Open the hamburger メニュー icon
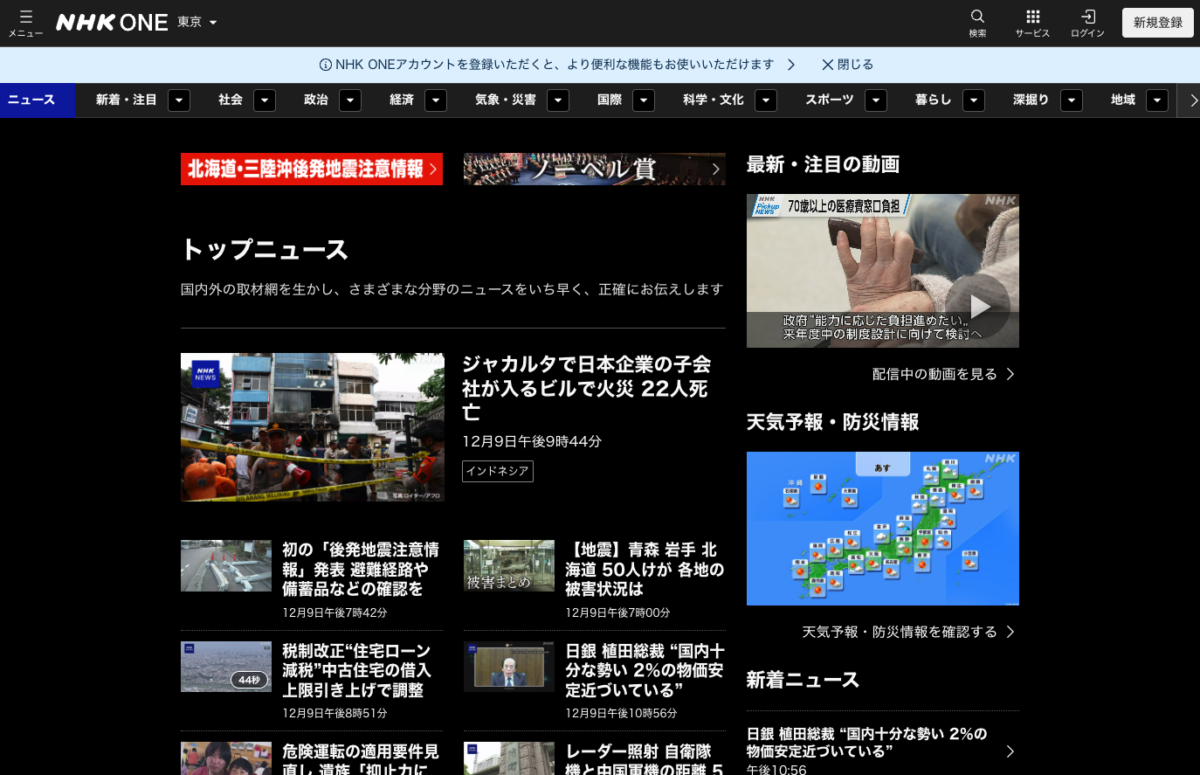Screen dimensions: 1200x775 pos(25,21)
